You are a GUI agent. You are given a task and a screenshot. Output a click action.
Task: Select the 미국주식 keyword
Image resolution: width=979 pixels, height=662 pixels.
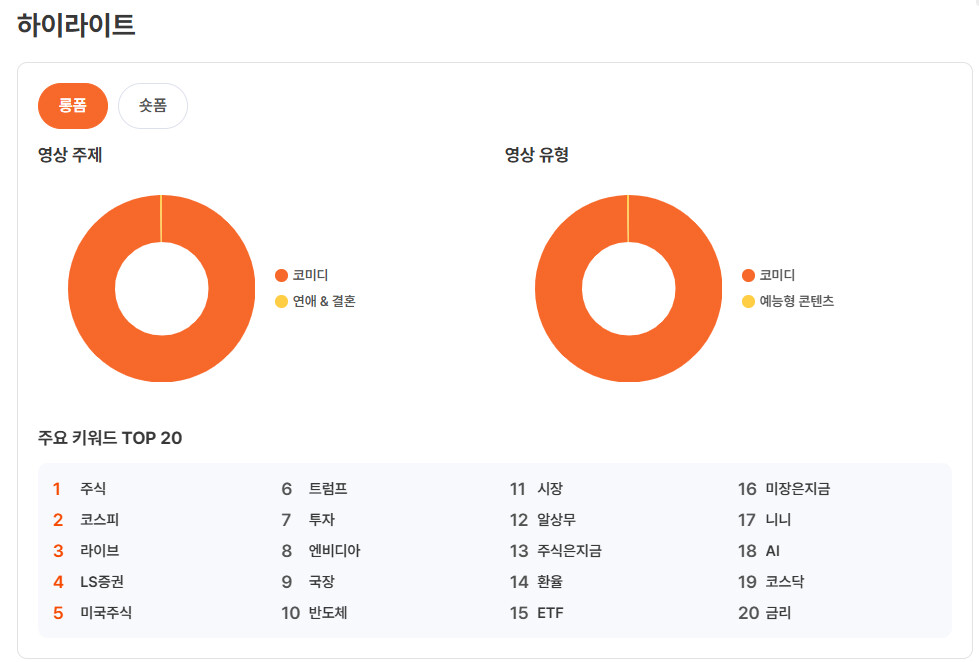point(106,613)
